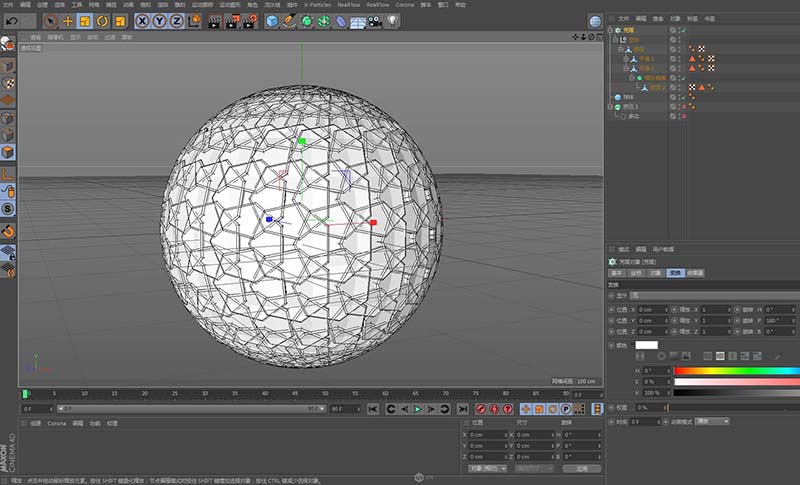Image resolution: width=800 pixels, height=485 pixels.
Task: Toggle the color parameter keyframe circle
Action: (611, 345)
